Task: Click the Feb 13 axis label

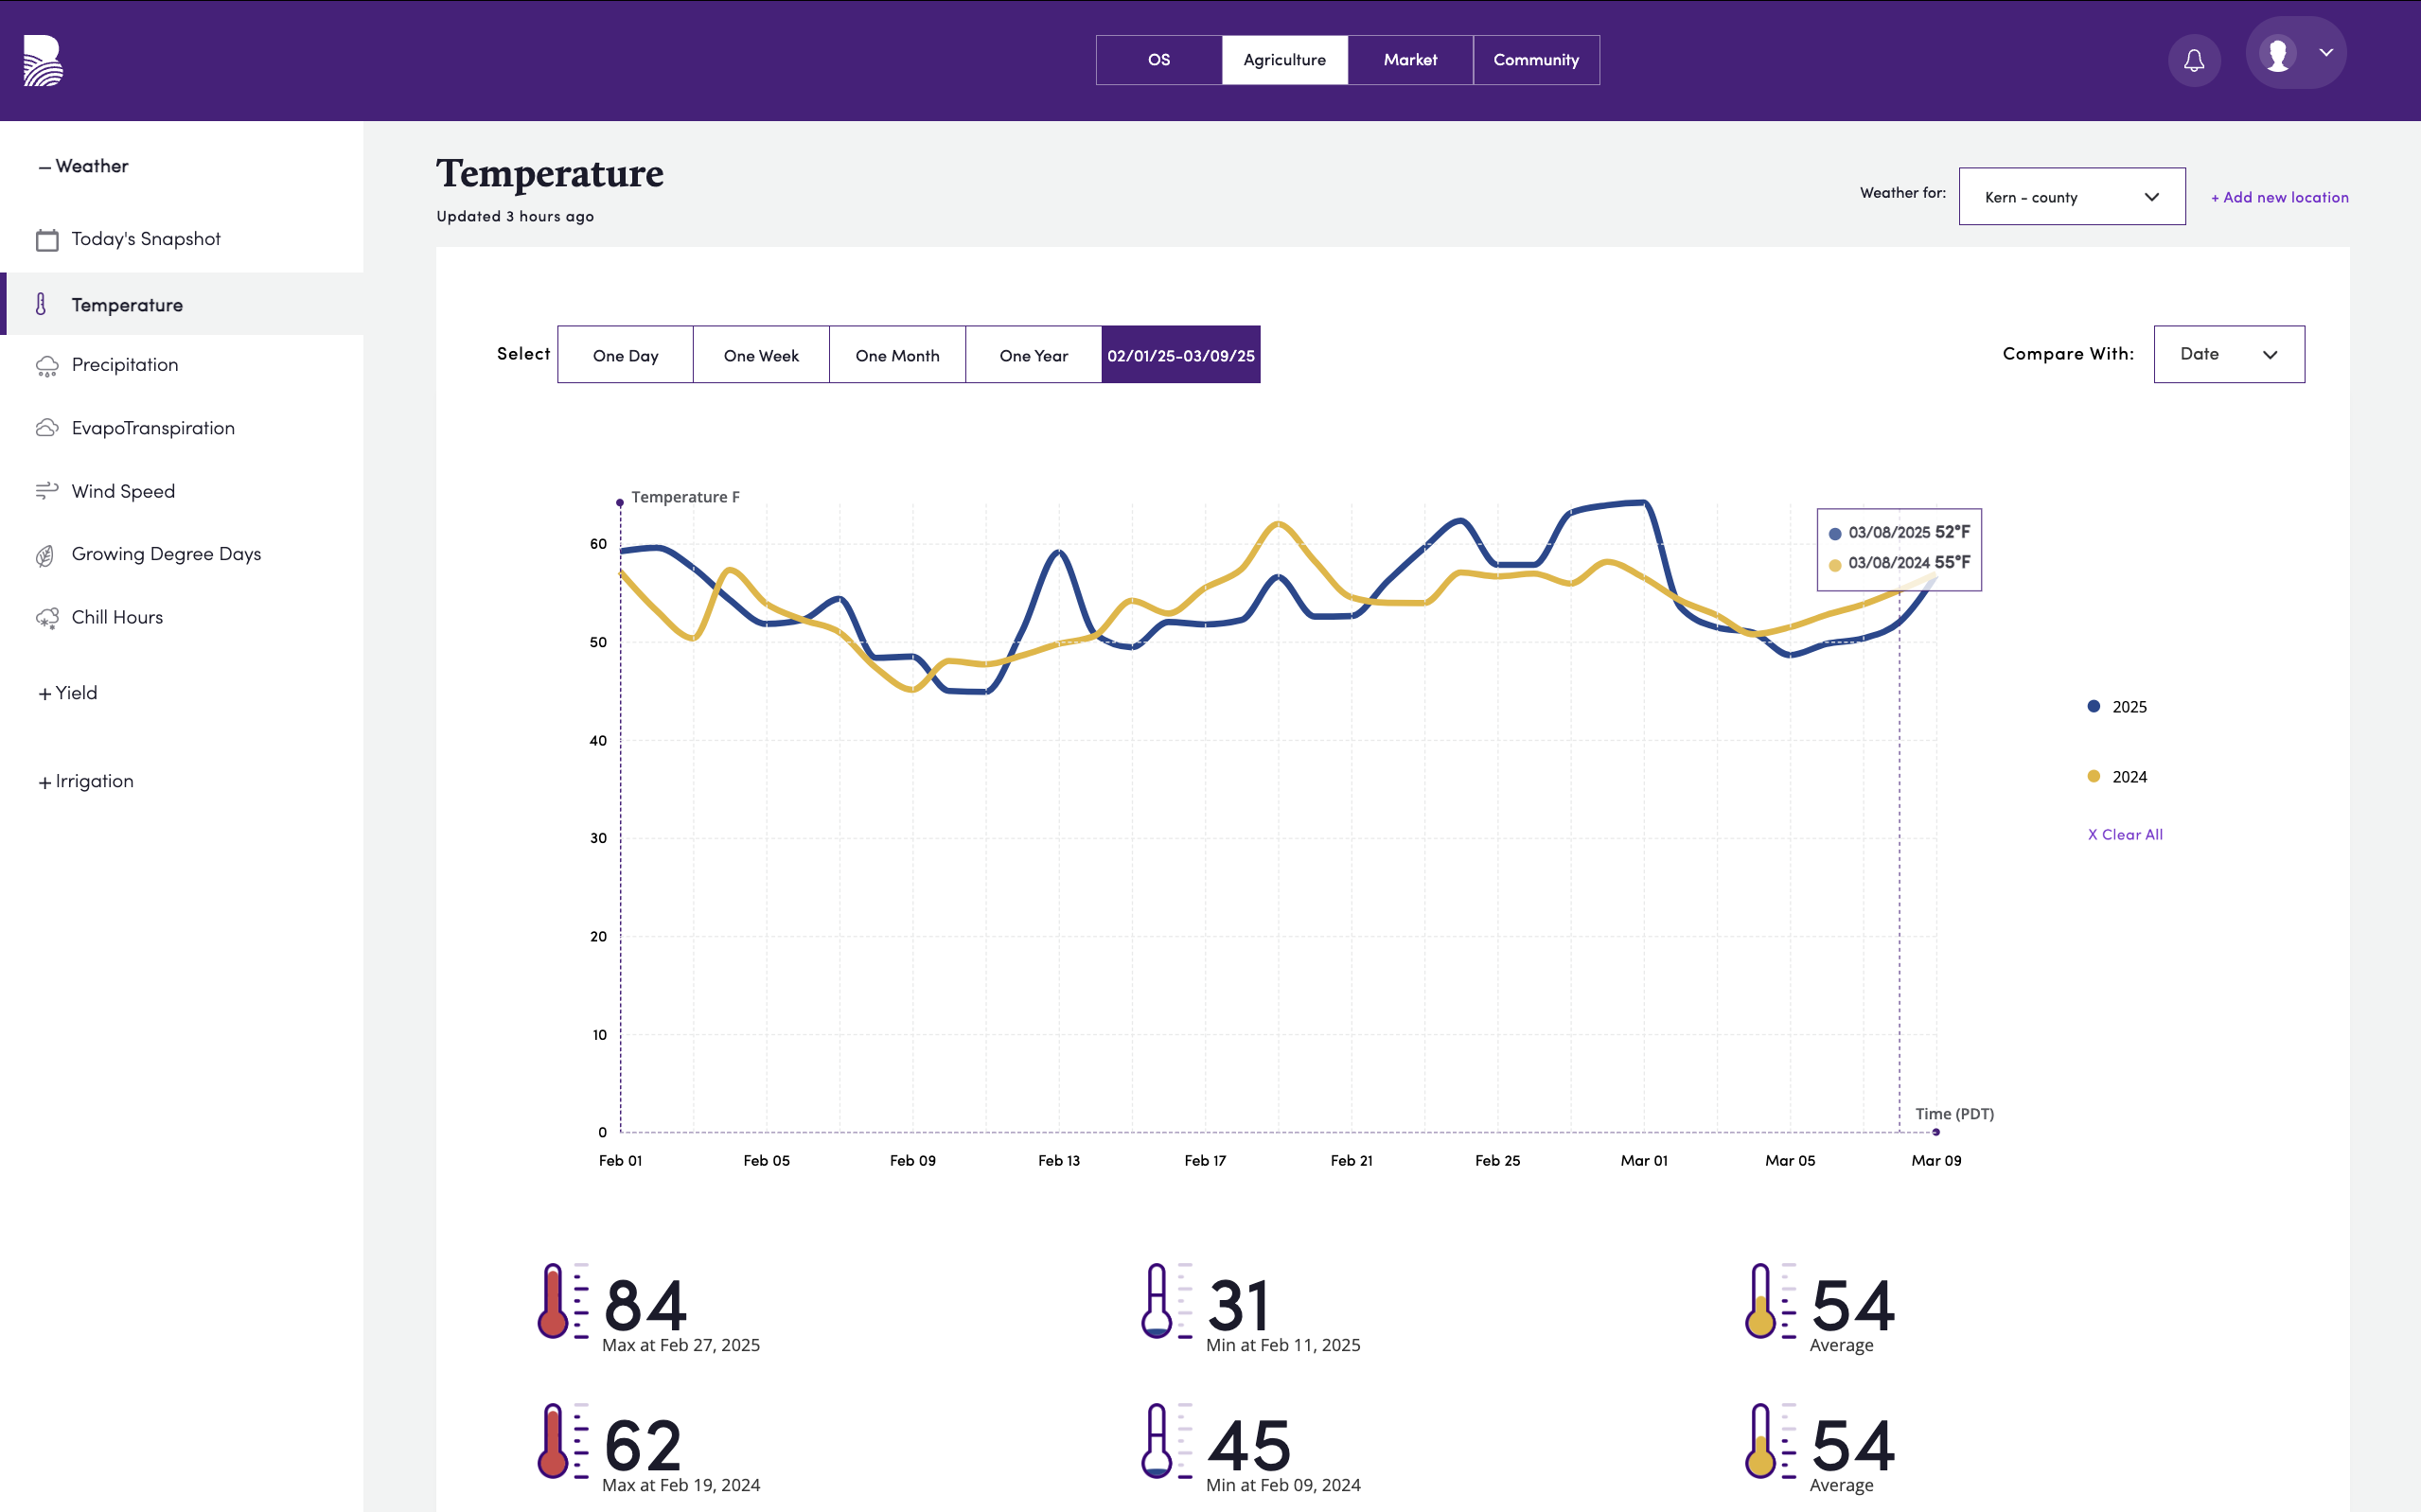Action: (1059, 1160)
